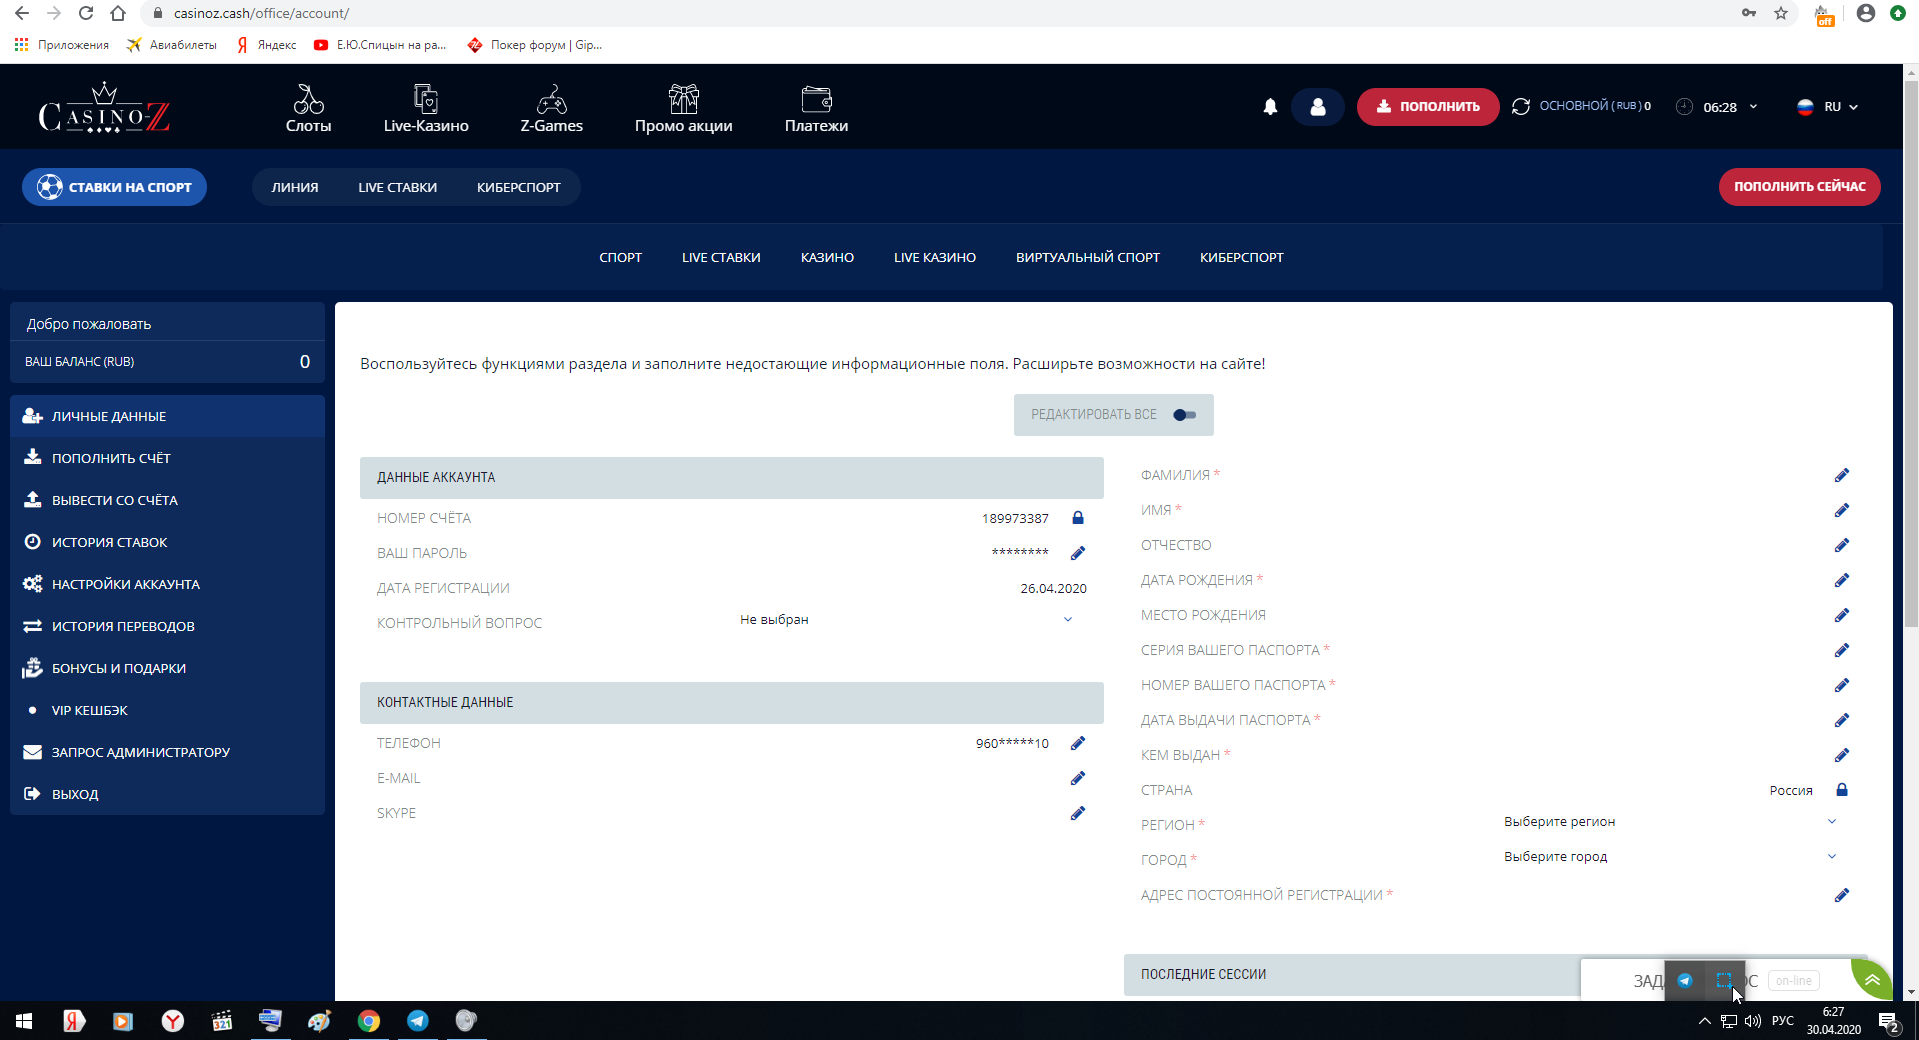This screenshot has width=1919, height=1040.
Task: Click the red Пополнить button
Action: click(x=1427, y=107)
